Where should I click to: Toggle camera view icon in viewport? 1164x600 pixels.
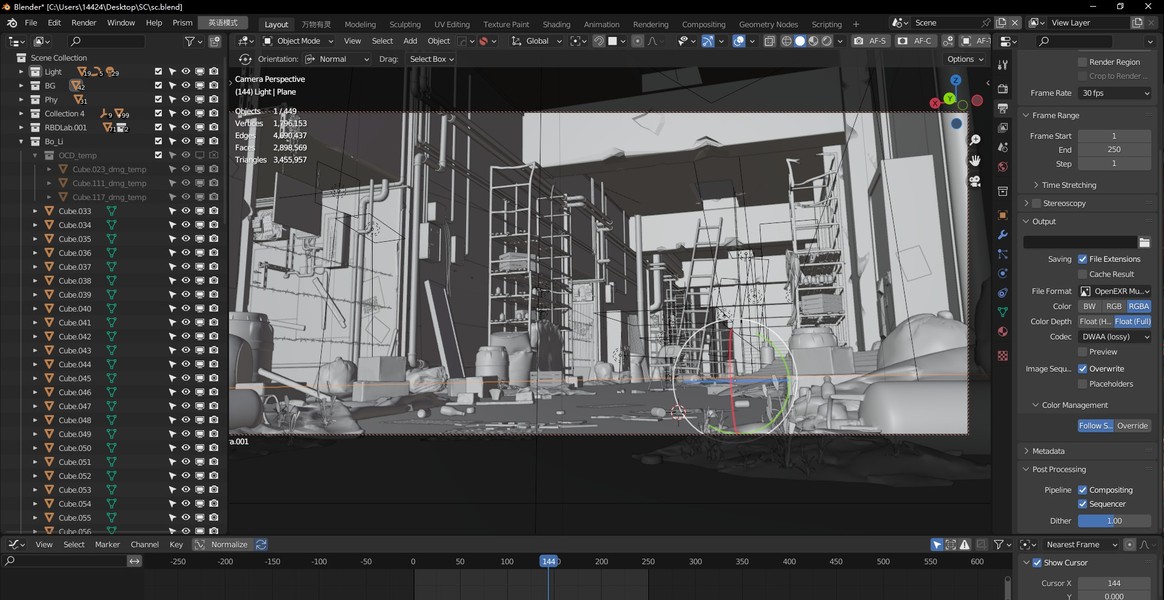point(975,181)
